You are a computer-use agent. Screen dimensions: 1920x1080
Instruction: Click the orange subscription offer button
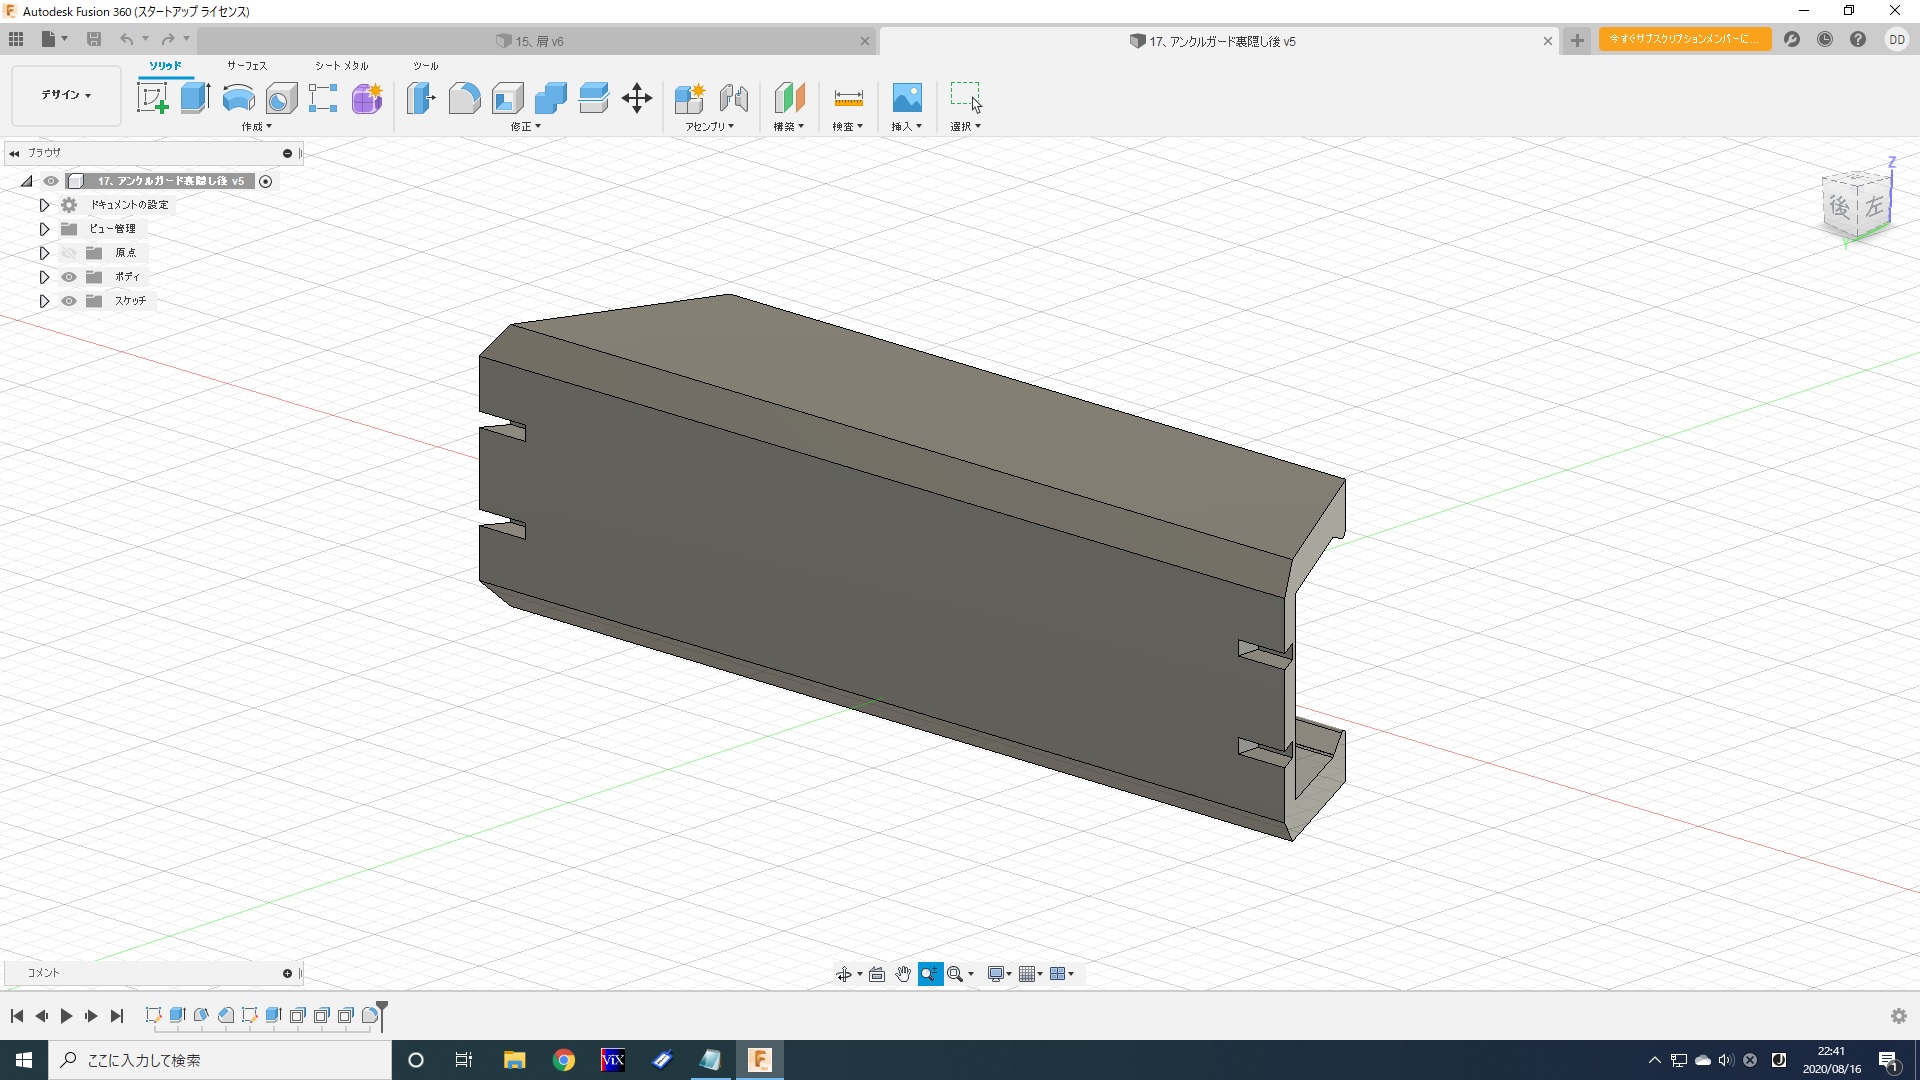[x=1684, y=39]
